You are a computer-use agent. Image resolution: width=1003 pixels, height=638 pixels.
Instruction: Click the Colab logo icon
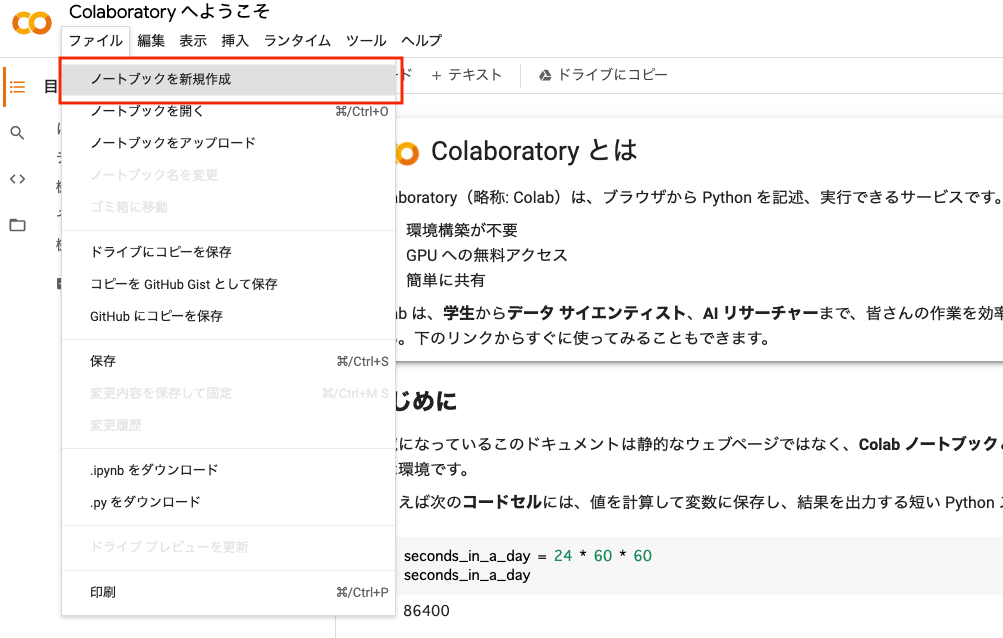pyautogui.click(x=31, y=24)
